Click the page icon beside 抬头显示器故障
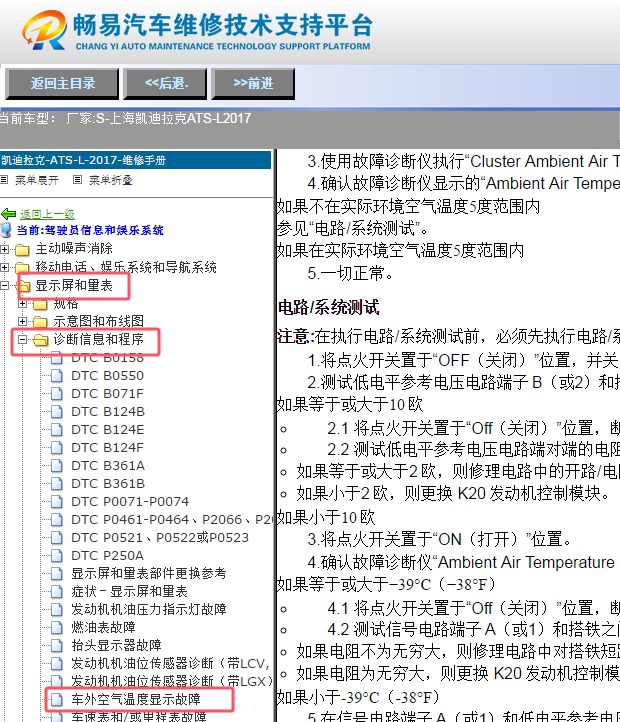Image resolution: width=620 pixels, height=722 pixels. pyautogui.click(x=57, y=645)
